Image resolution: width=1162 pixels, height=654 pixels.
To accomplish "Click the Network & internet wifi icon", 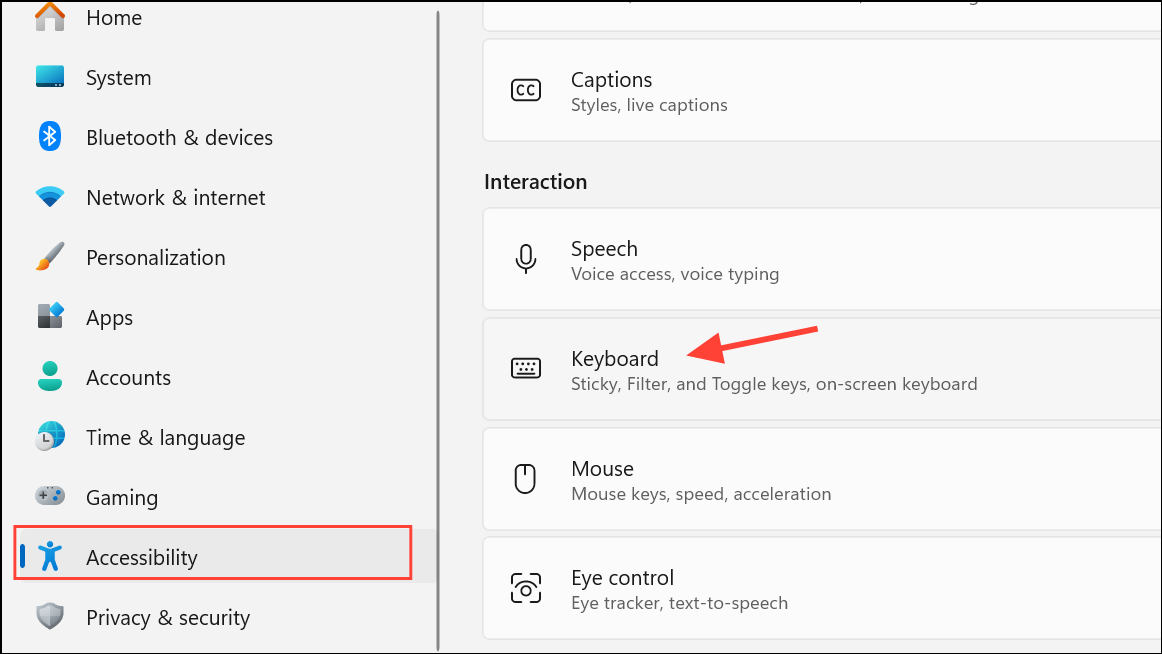I will [49, 197].
